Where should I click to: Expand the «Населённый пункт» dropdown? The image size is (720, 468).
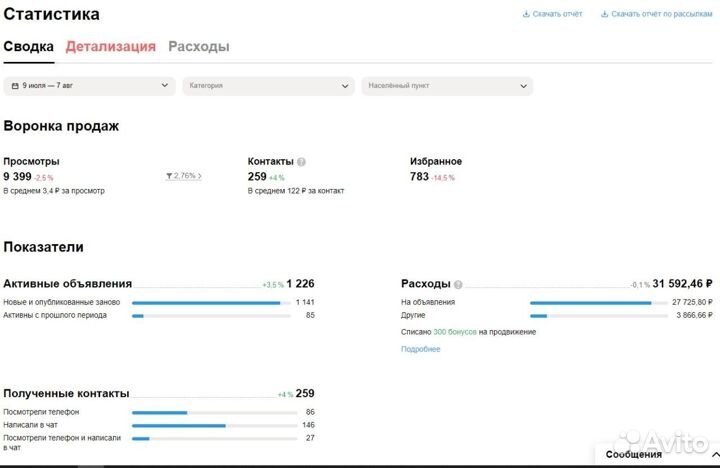[x=447, y=86]
